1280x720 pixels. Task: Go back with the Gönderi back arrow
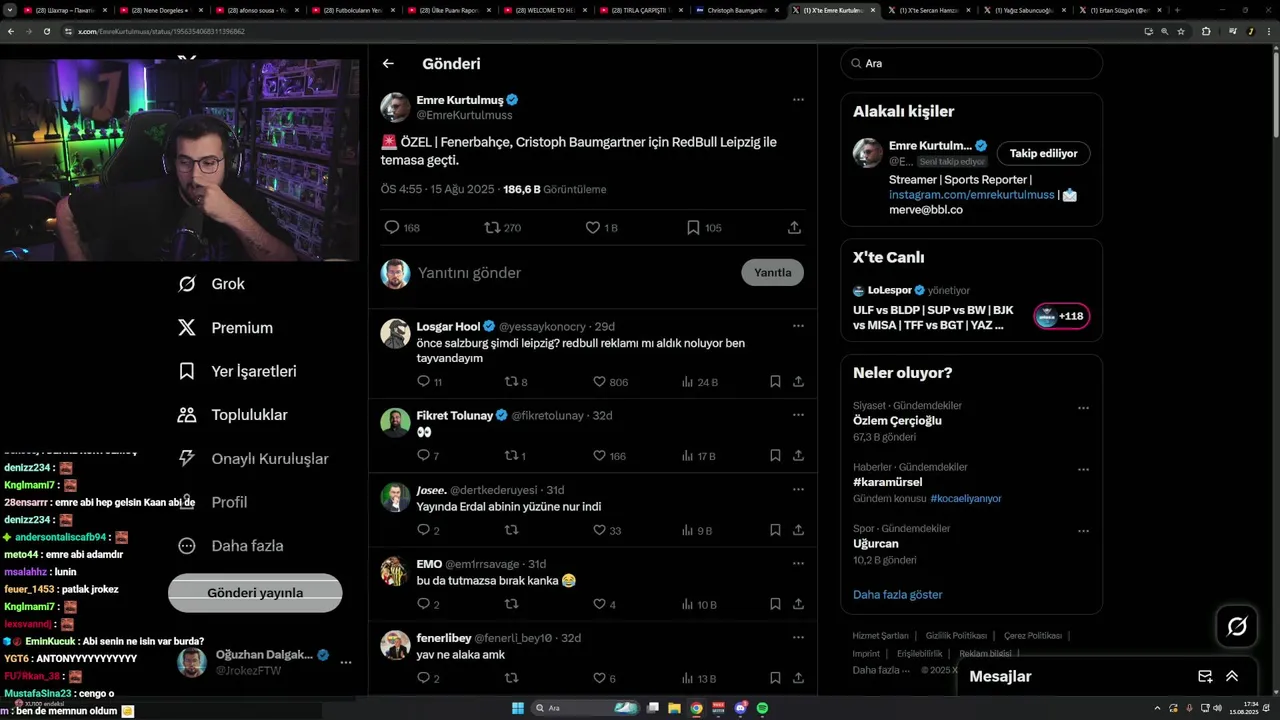388,63
